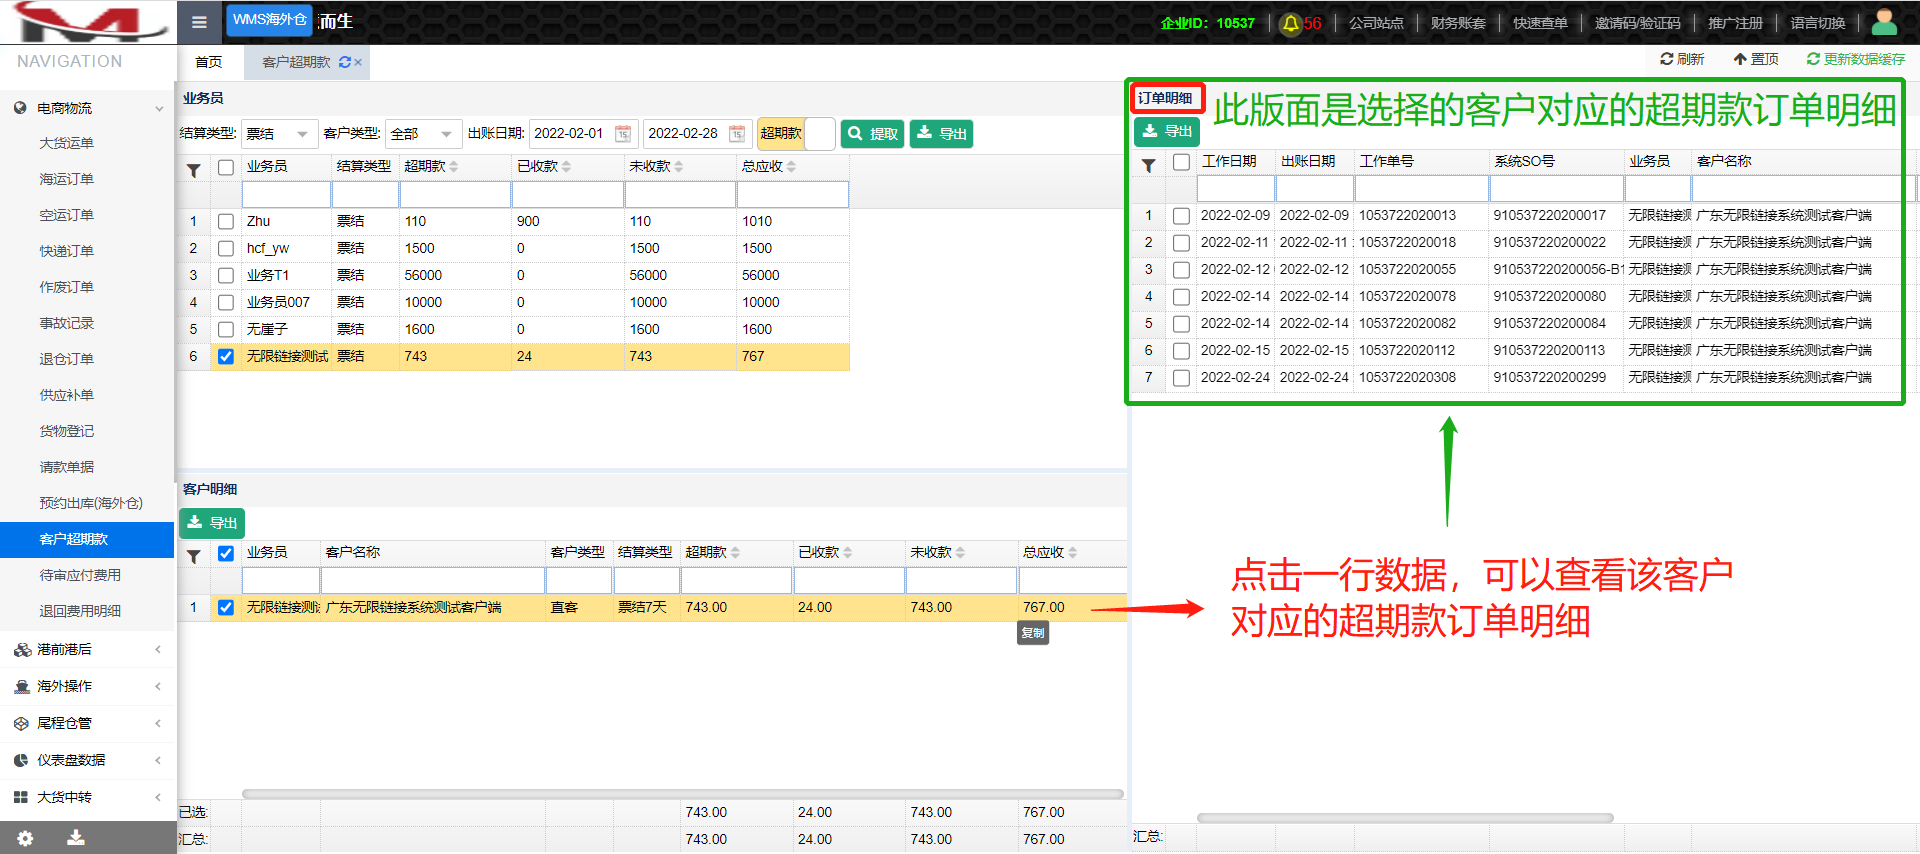Open 待审应付费用 in the sidebar
Viewport: 1920px width, 854px height.
tap(80, 575)
